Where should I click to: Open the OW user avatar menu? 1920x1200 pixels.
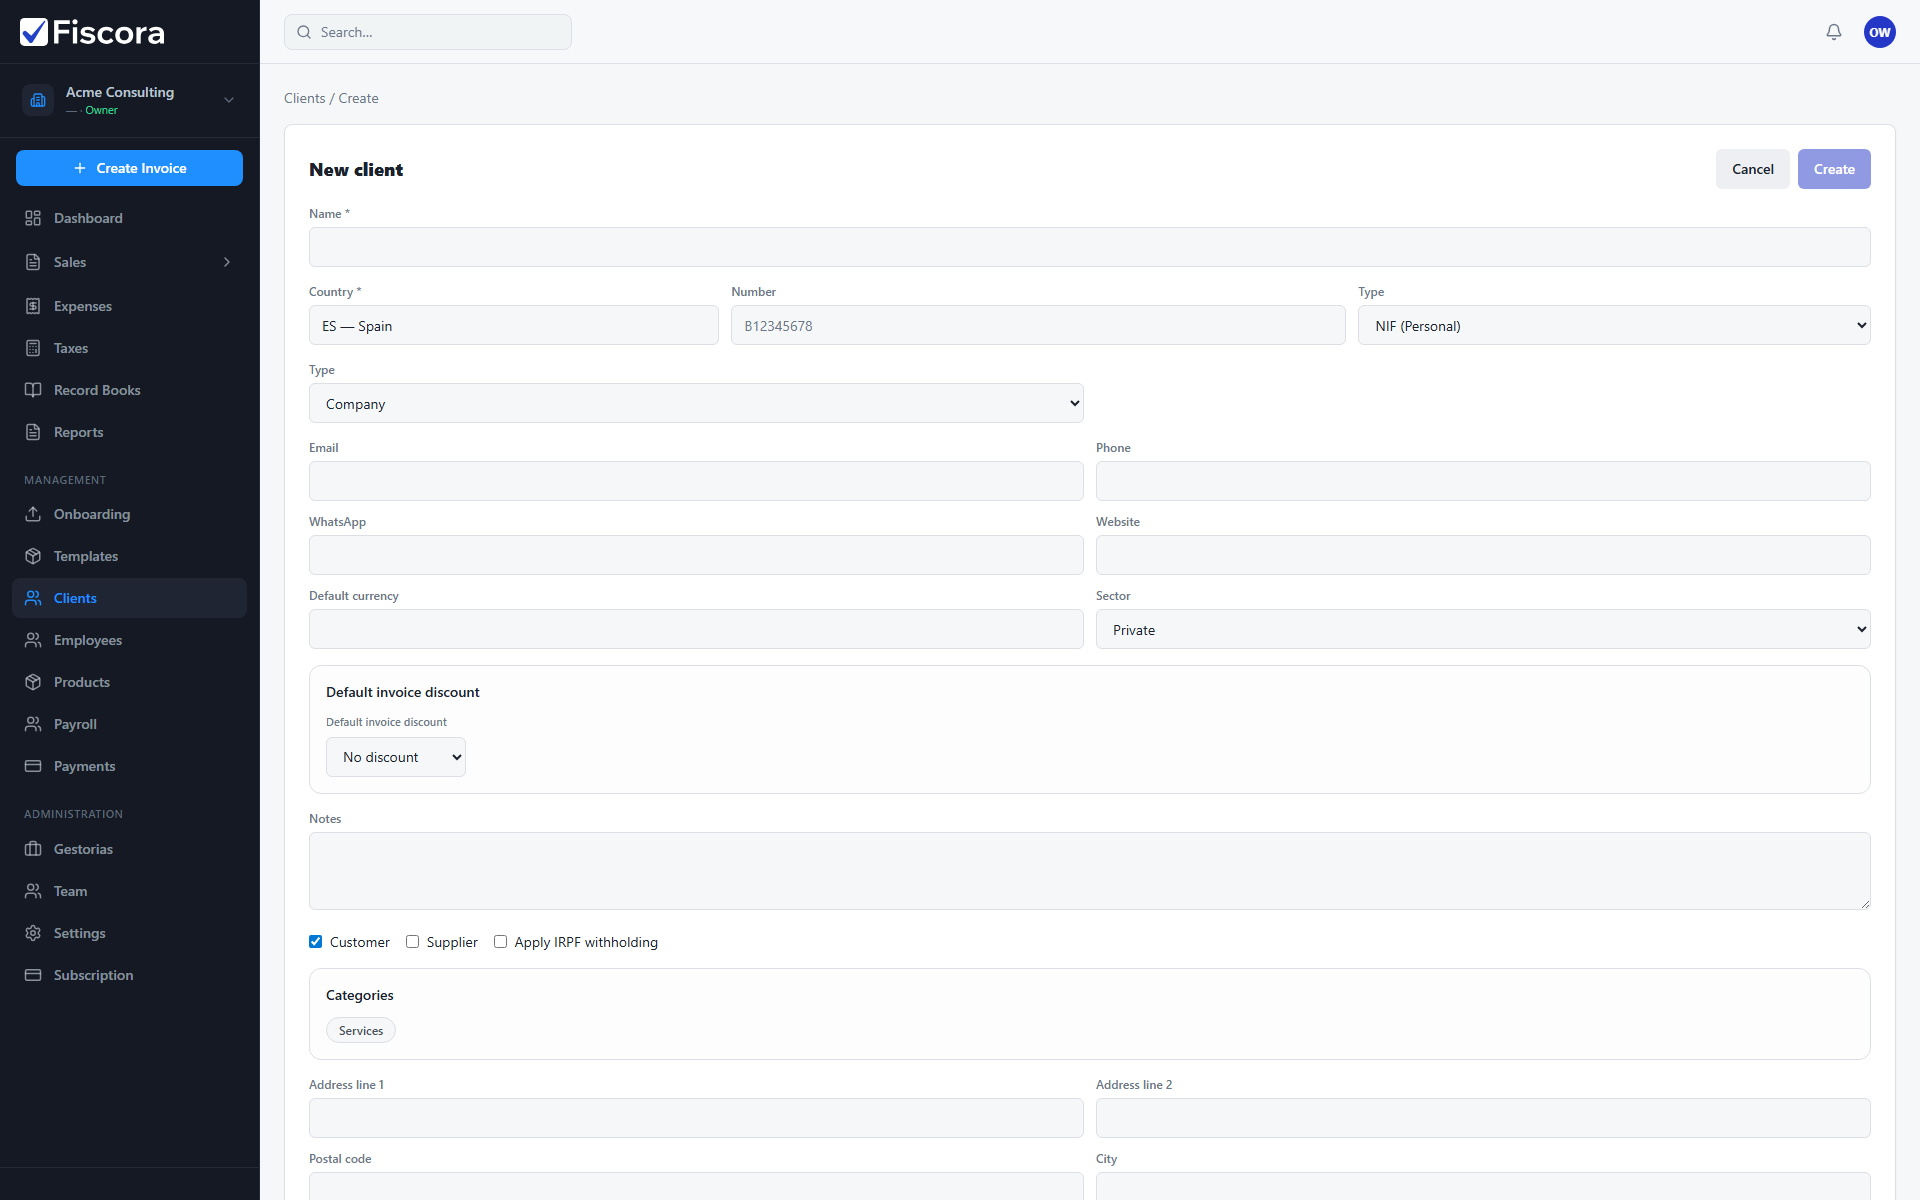[1880, 32]
